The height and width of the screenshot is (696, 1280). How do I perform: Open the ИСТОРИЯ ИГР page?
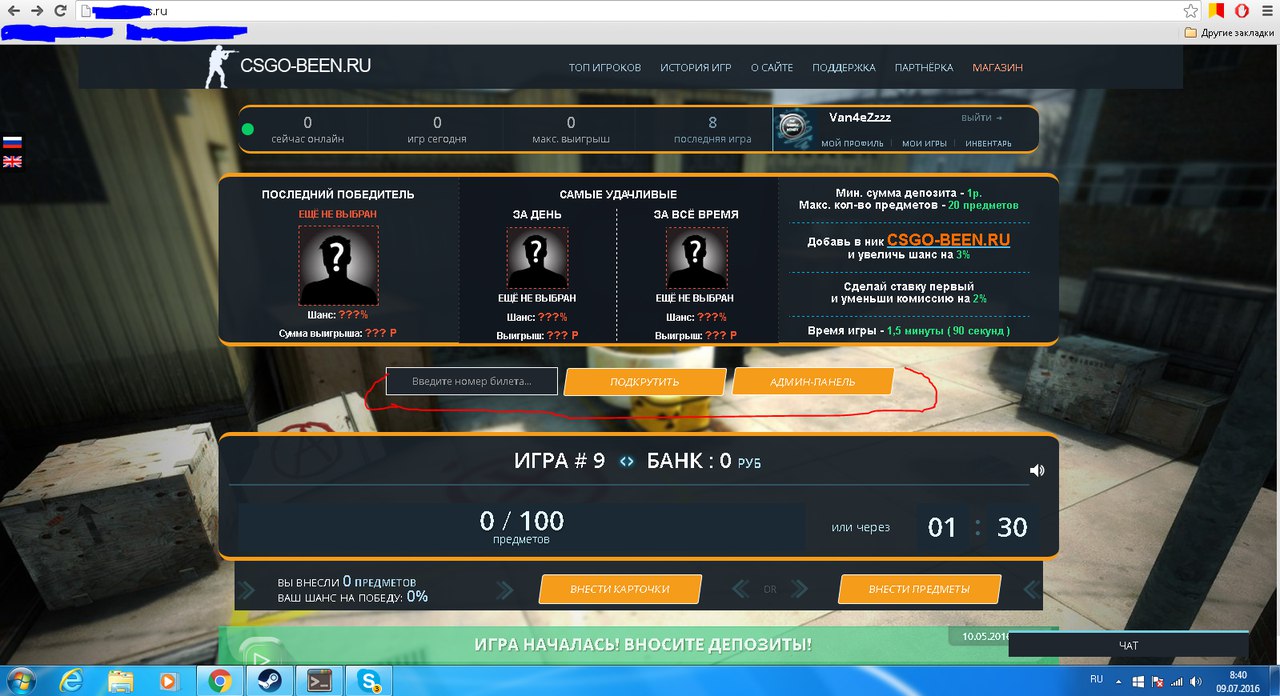click(695, 68)
